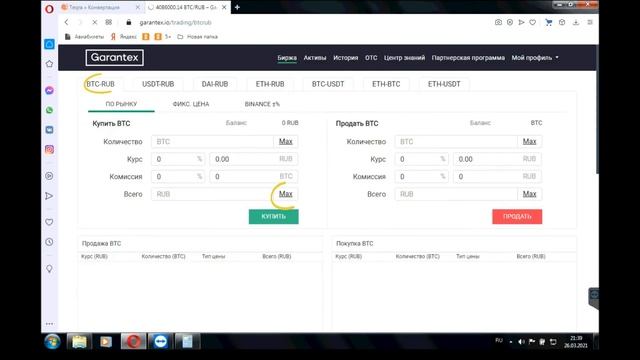The height and width of the screenshot is (360, 640).
Task: Click Max next to sell Количество
Action: click(x=529, y=142)
